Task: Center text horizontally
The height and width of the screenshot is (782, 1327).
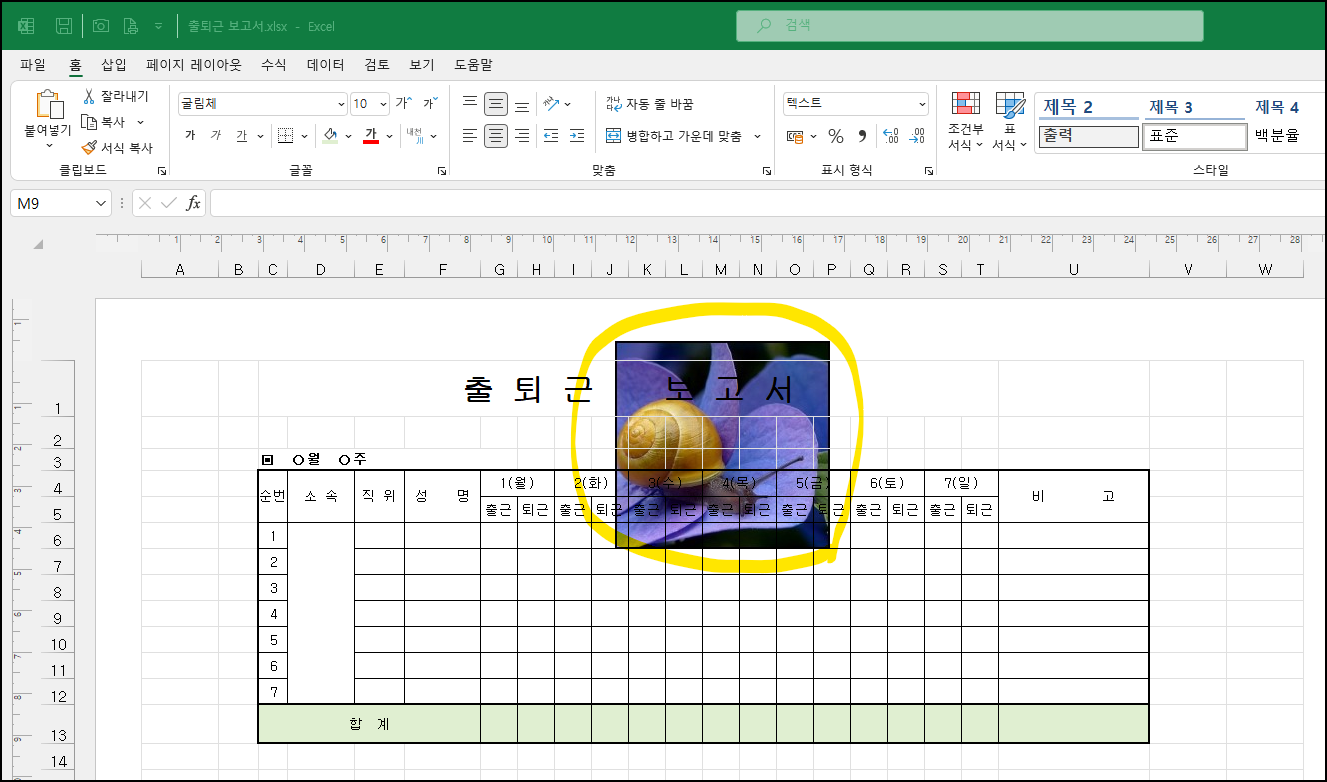Action: click(496, 136)
